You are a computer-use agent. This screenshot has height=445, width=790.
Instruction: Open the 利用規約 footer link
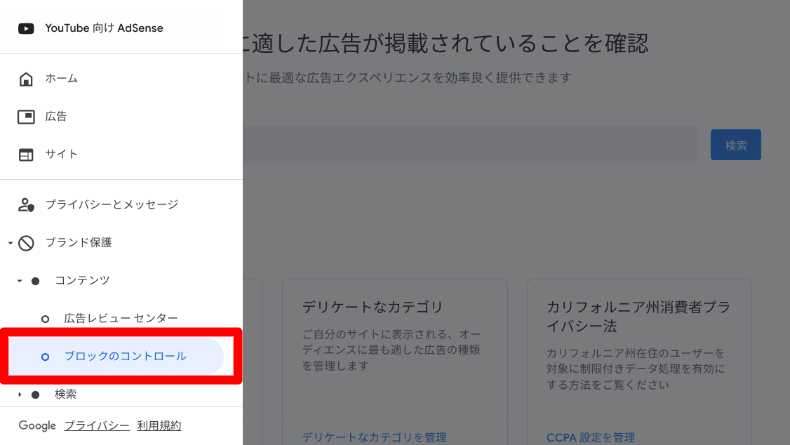pos(159,425)
